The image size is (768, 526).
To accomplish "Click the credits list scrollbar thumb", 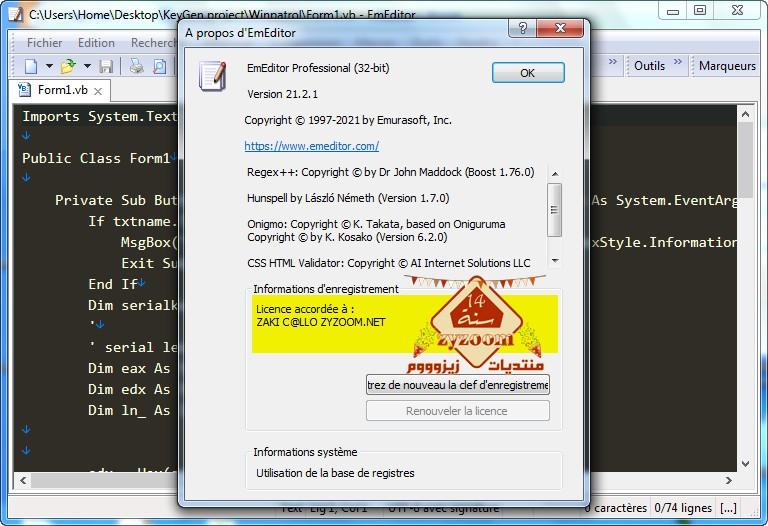I will tap(554, 210).
